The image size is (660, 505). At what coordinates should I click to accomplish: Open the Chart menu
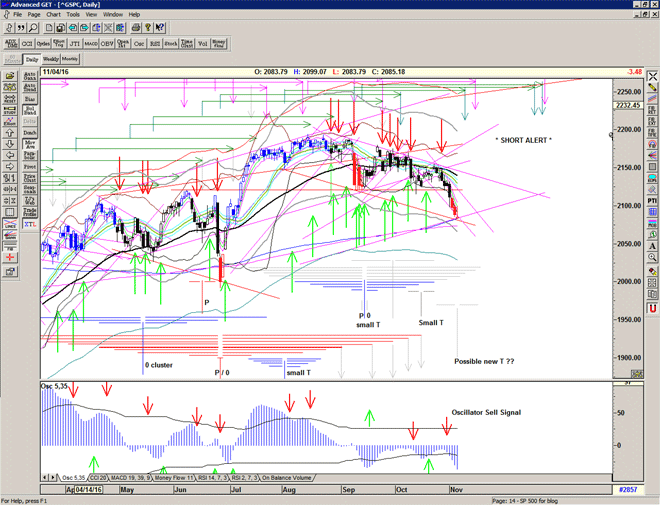[53, 15]
